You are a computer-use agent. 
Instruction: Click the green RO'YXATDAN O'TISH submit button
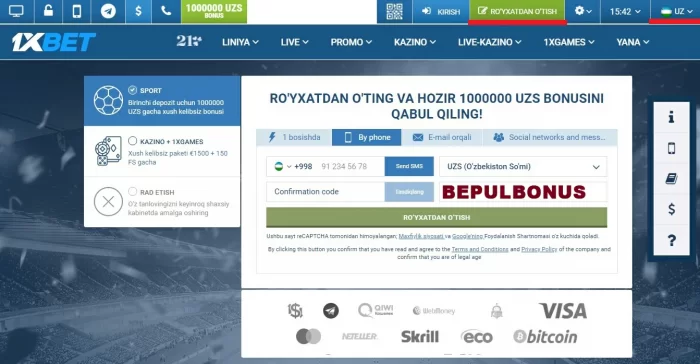pyautogui.click(x=437, y=218)
